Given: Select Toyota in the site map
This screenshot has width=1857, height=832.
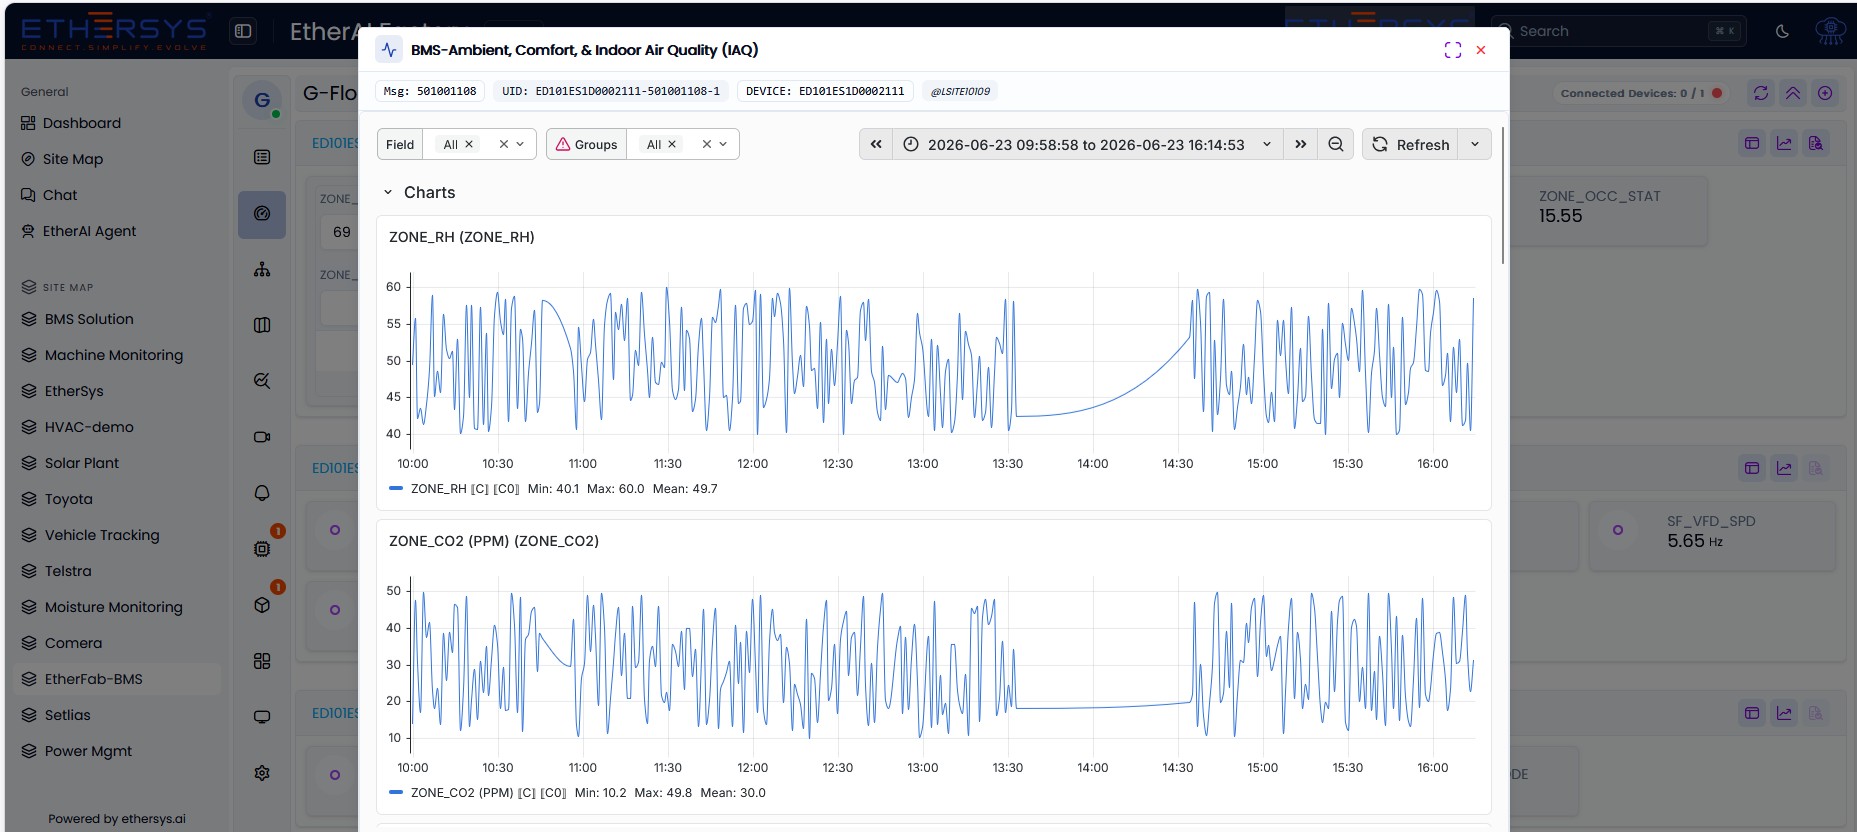Looking at the screenshot, I should tap(69, 499).
